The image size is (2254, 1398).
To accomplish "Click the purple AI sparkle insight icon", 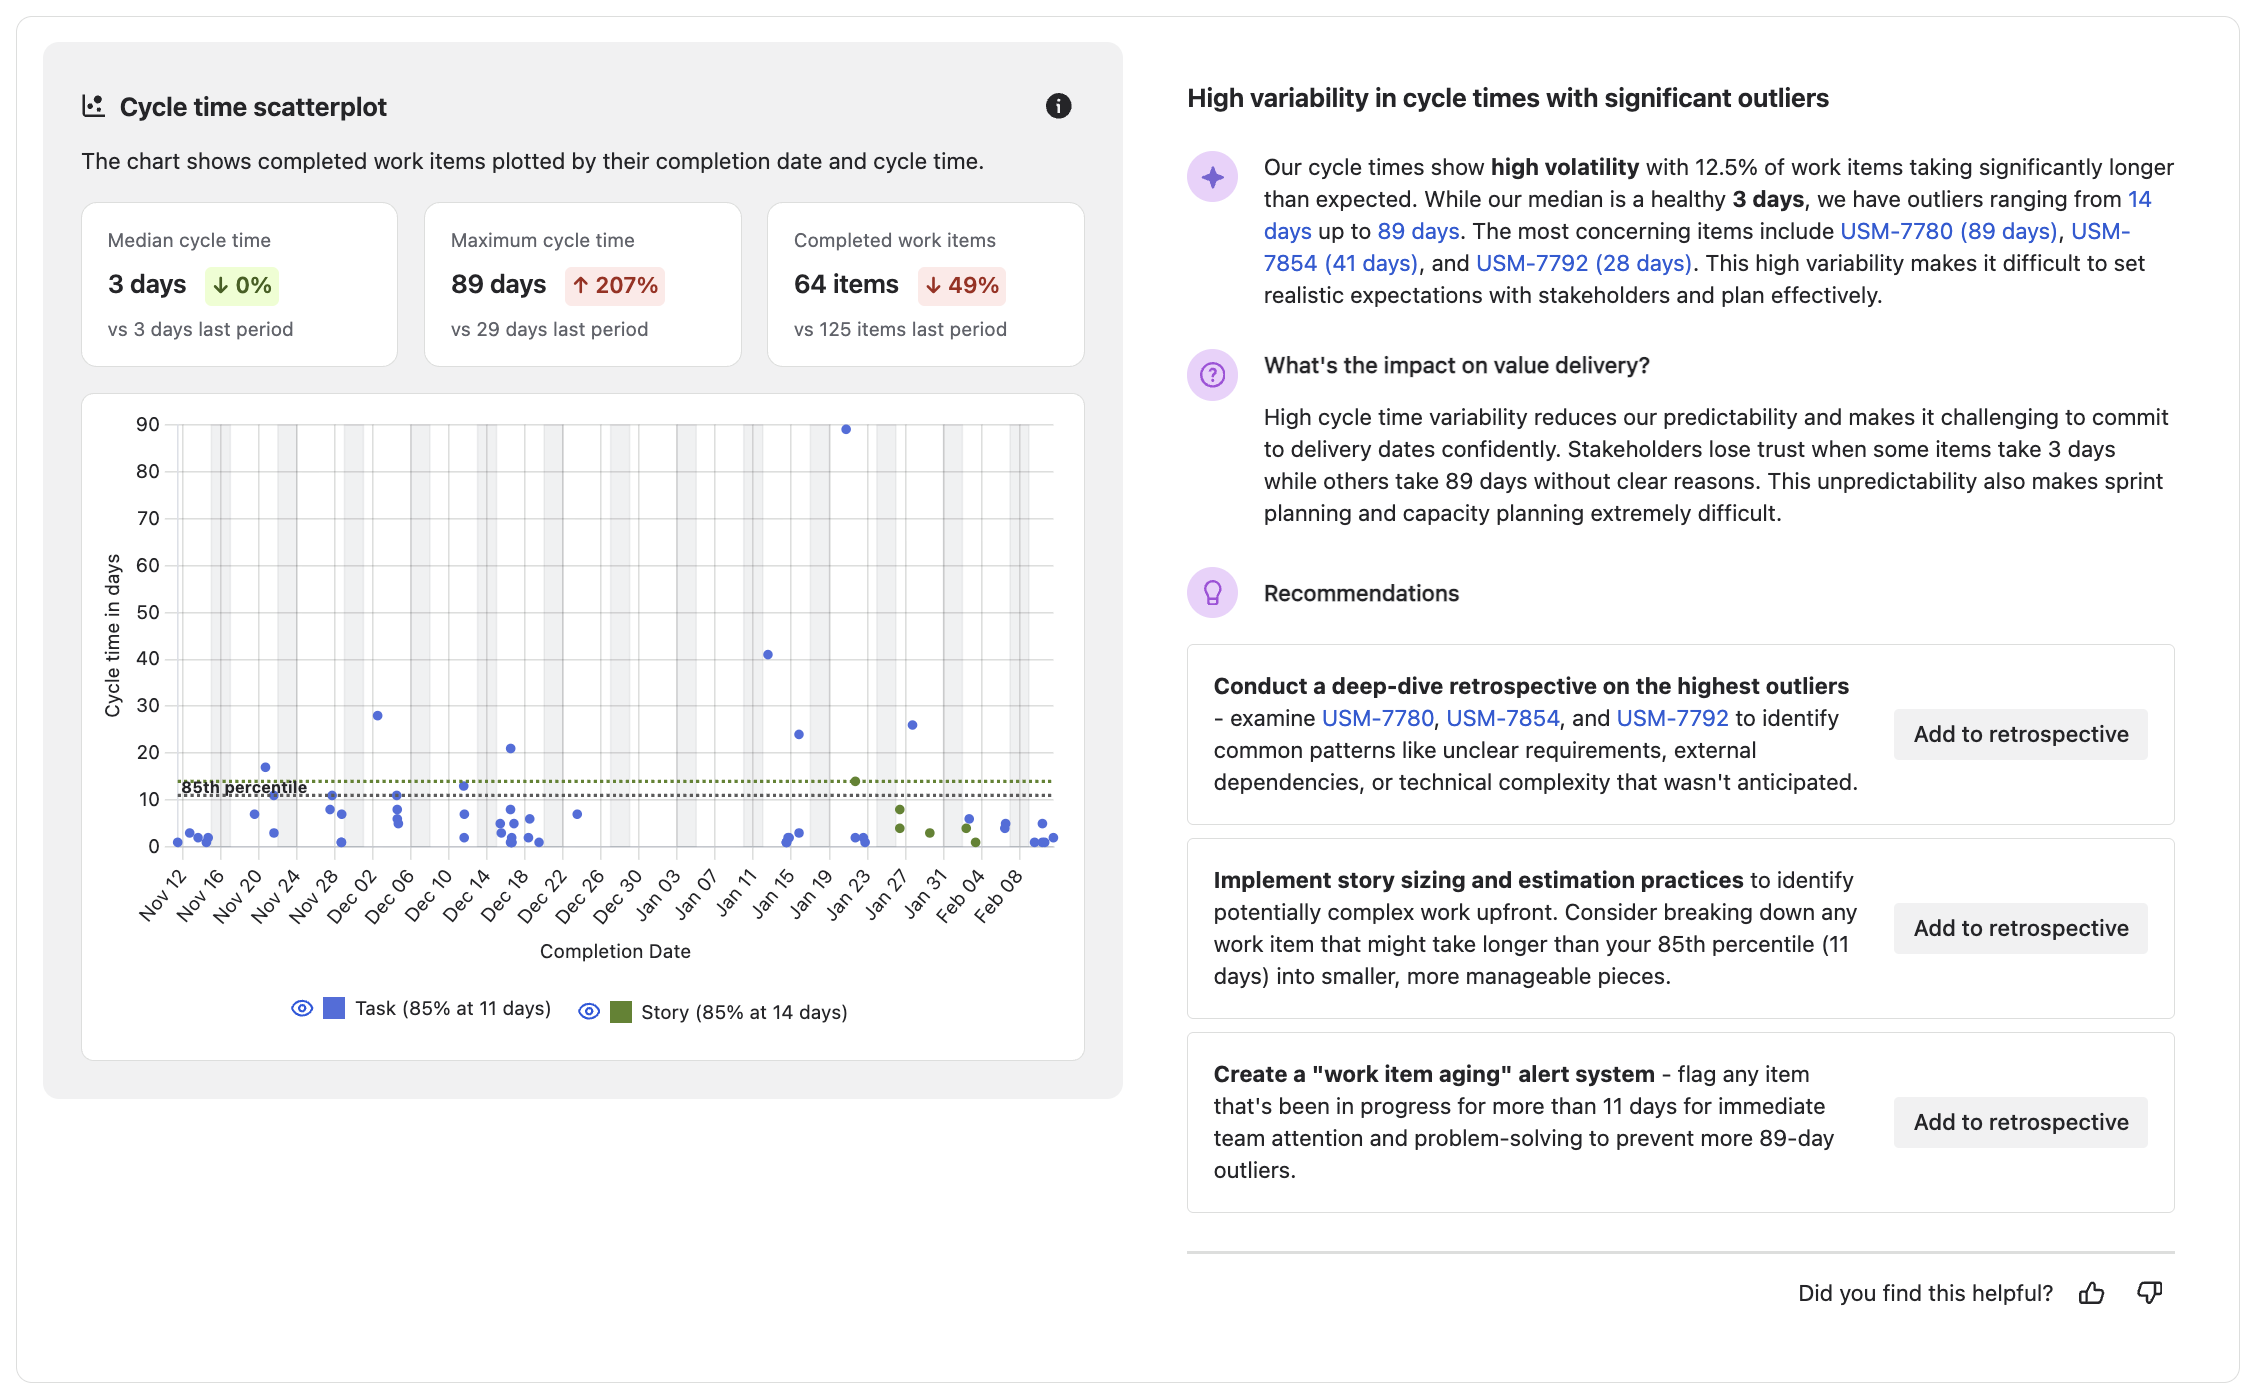I will tap(1213, 177).
